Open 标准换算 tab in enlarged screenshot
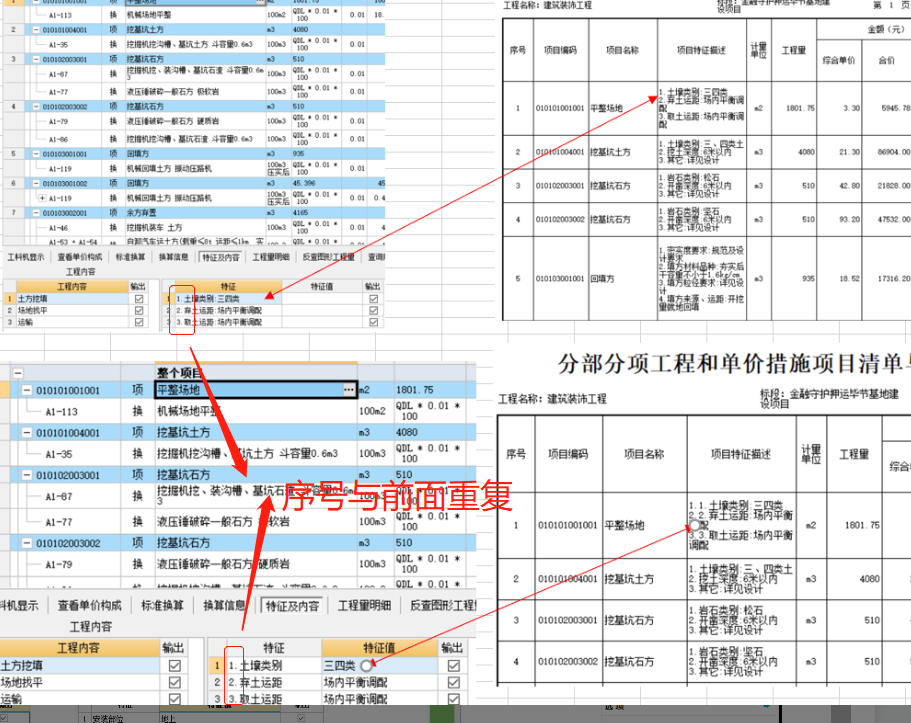This screenshot has height=723, width=911. (162, 606)
